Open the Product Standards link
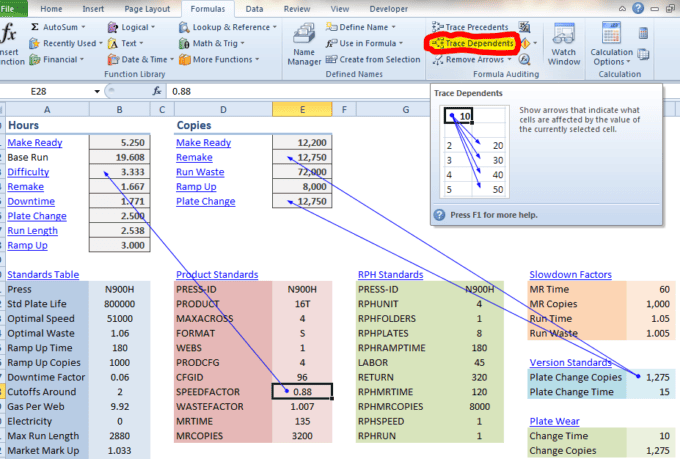680x459 pixels. (217, 275)
